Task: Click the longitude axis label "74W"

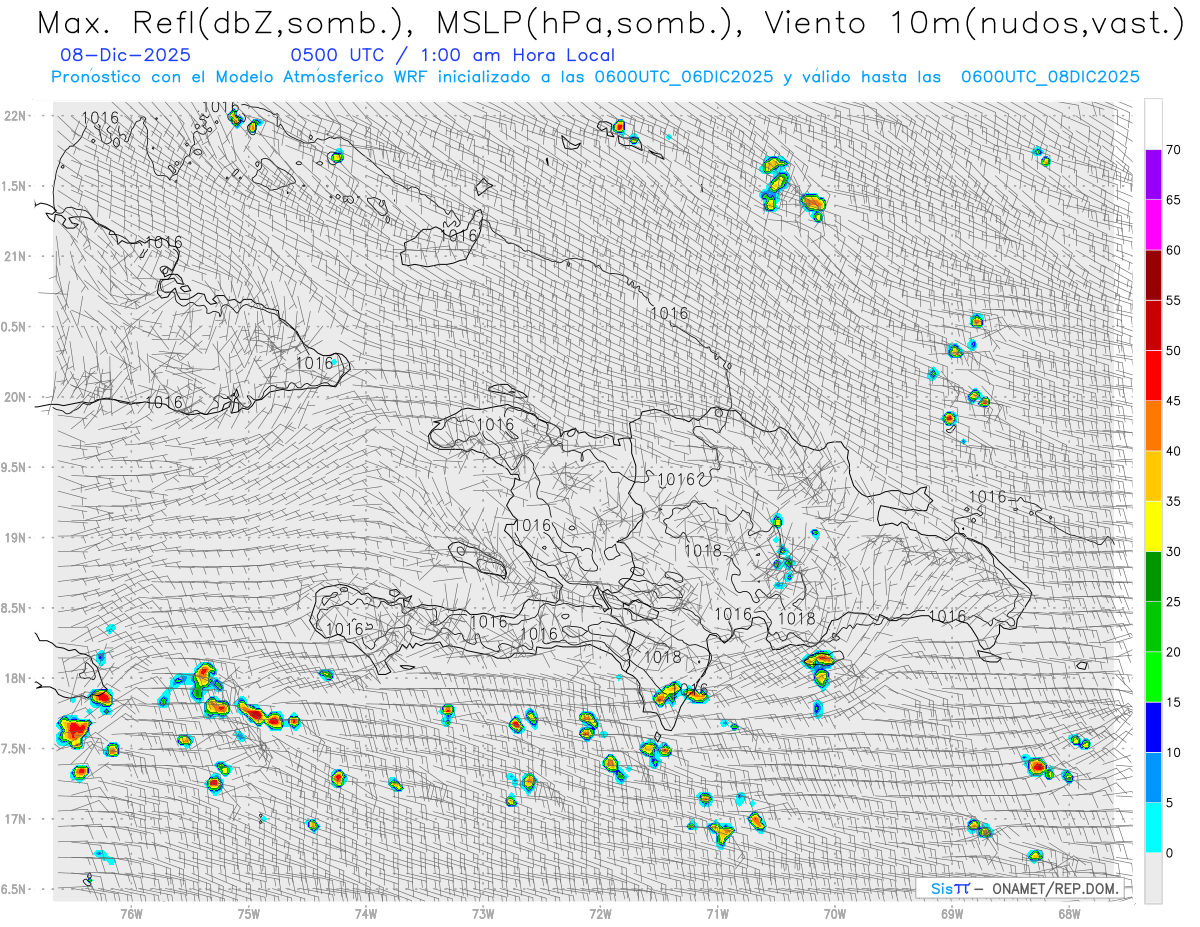Action: coord(366,912)
